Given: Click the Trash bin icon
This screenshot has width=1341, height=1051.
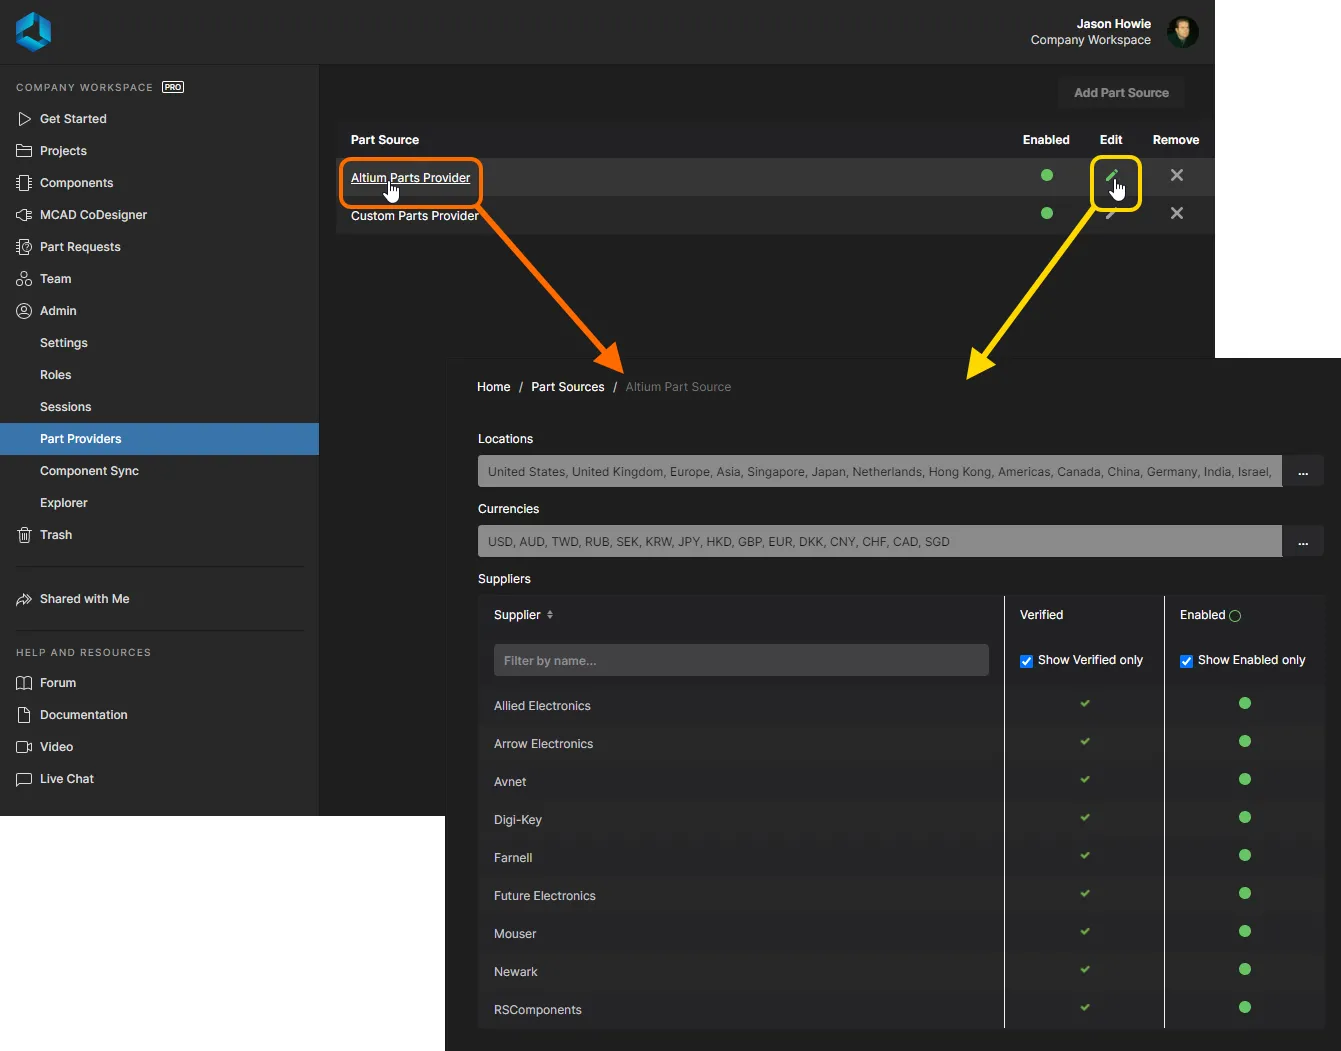Looking at the screenshot, I should (x=24, y=535).
